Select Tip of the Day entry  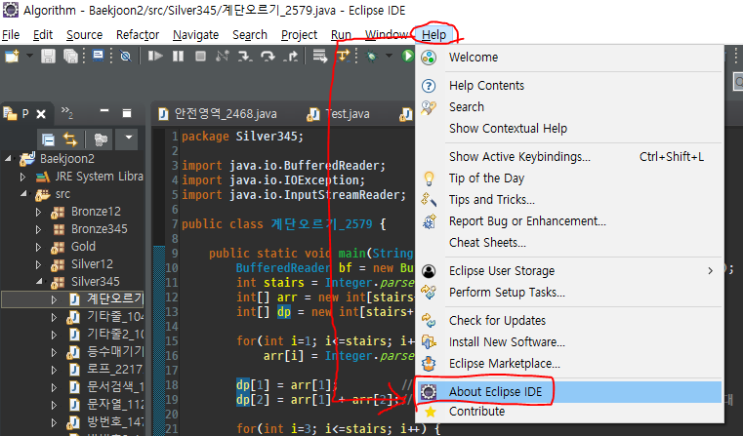[x=570, y=178]
